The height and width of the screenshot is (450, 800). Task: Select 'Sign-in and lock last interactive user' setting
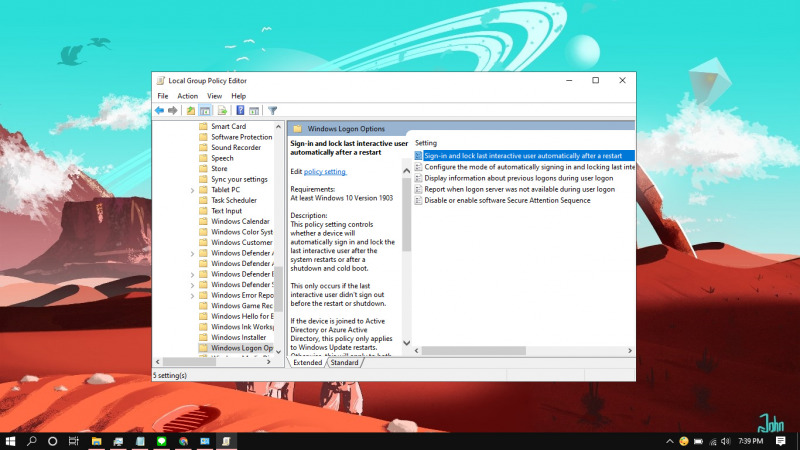524,156
